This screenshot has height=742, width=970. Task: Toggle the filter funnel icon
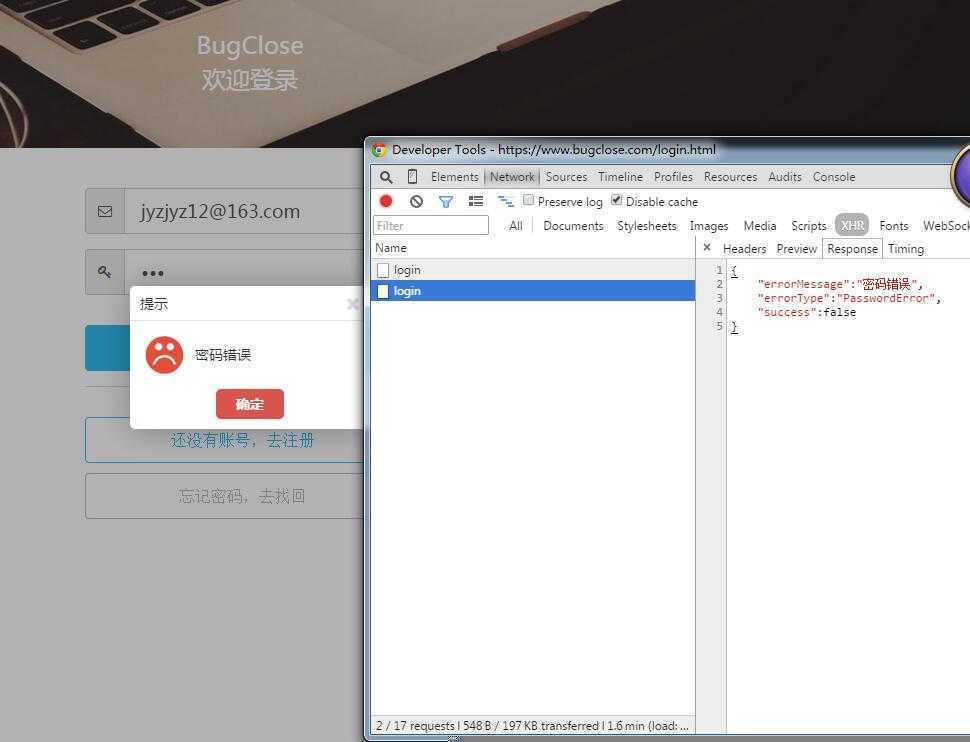pyautogui.click(x=445, y=201)
